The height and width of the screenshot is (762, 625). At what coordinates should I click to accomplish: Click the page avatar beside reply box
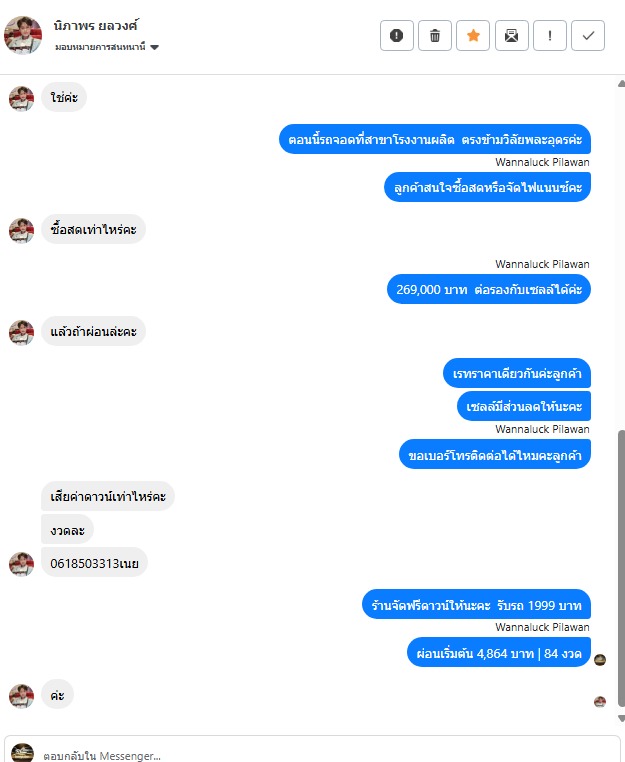click(x=22, y=753)
